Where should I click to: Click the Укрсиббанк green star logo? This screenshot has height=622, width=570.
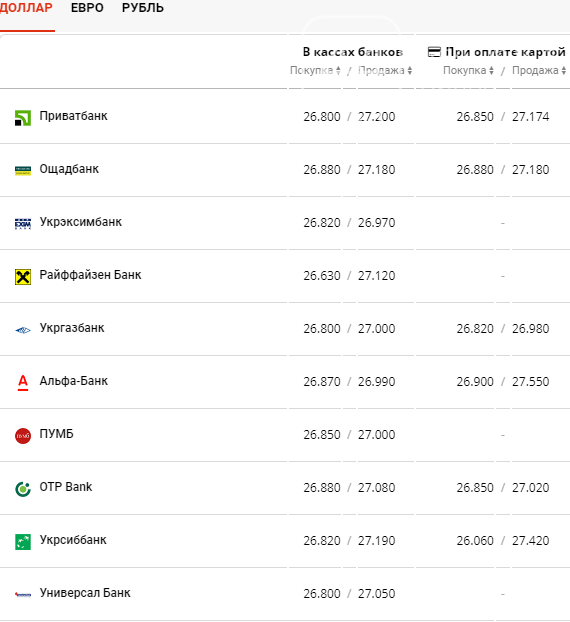[23, 542]
